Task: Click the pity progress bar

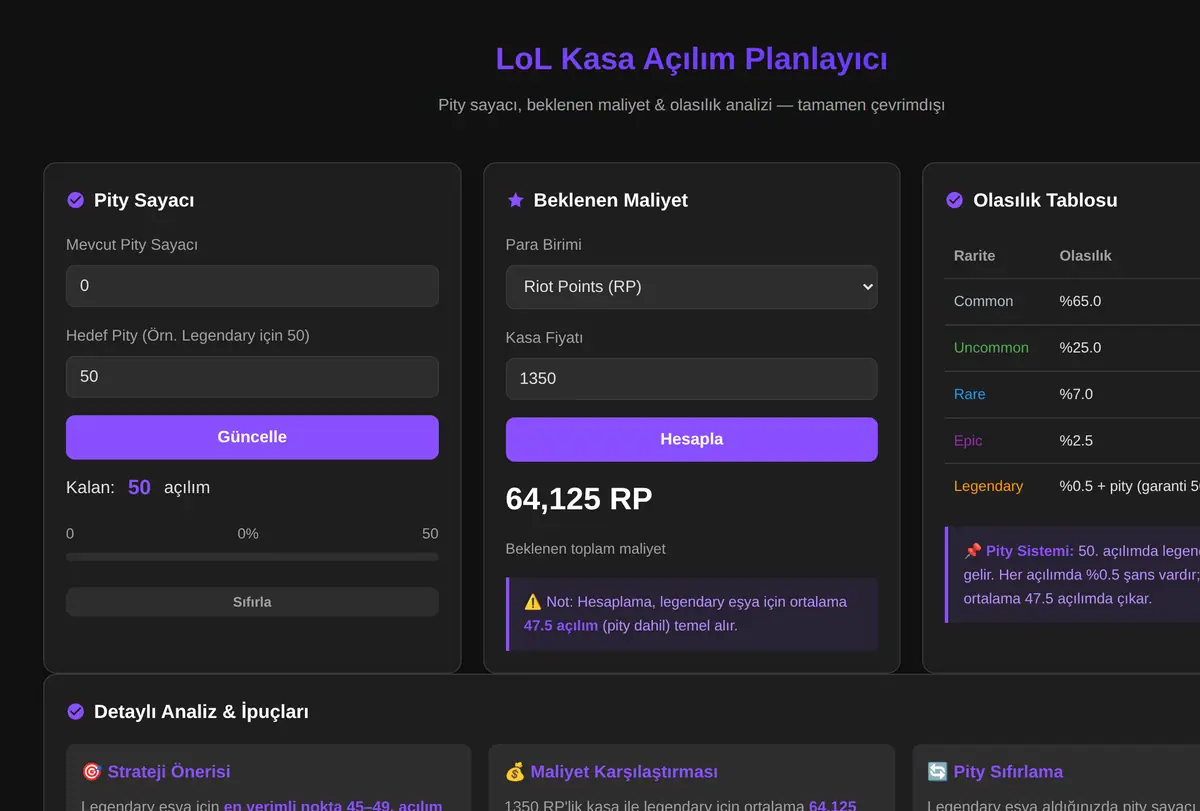Action: [x=252, y=557]
